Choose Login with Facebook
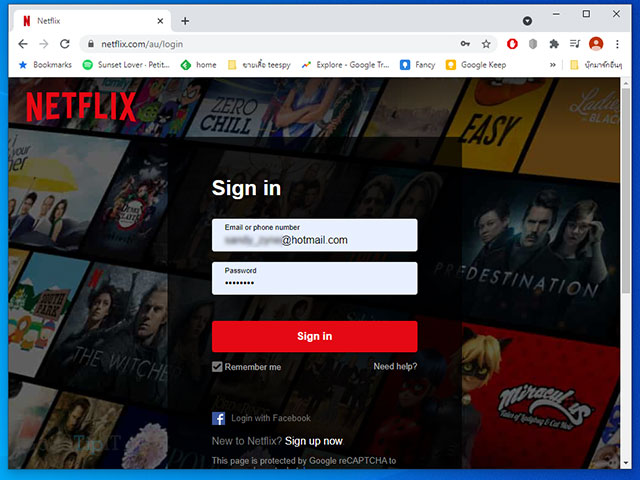 click(x=271, y=418)
